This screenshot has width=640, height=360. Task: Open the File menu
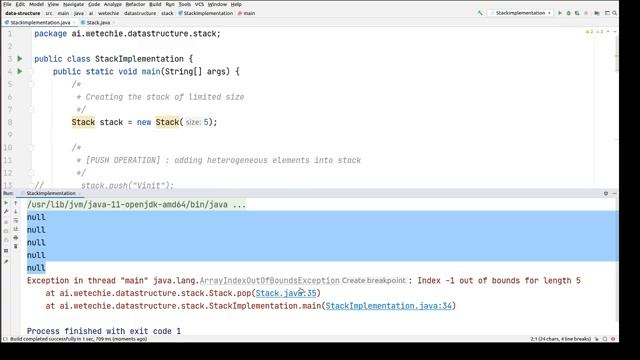click(7, 4)
